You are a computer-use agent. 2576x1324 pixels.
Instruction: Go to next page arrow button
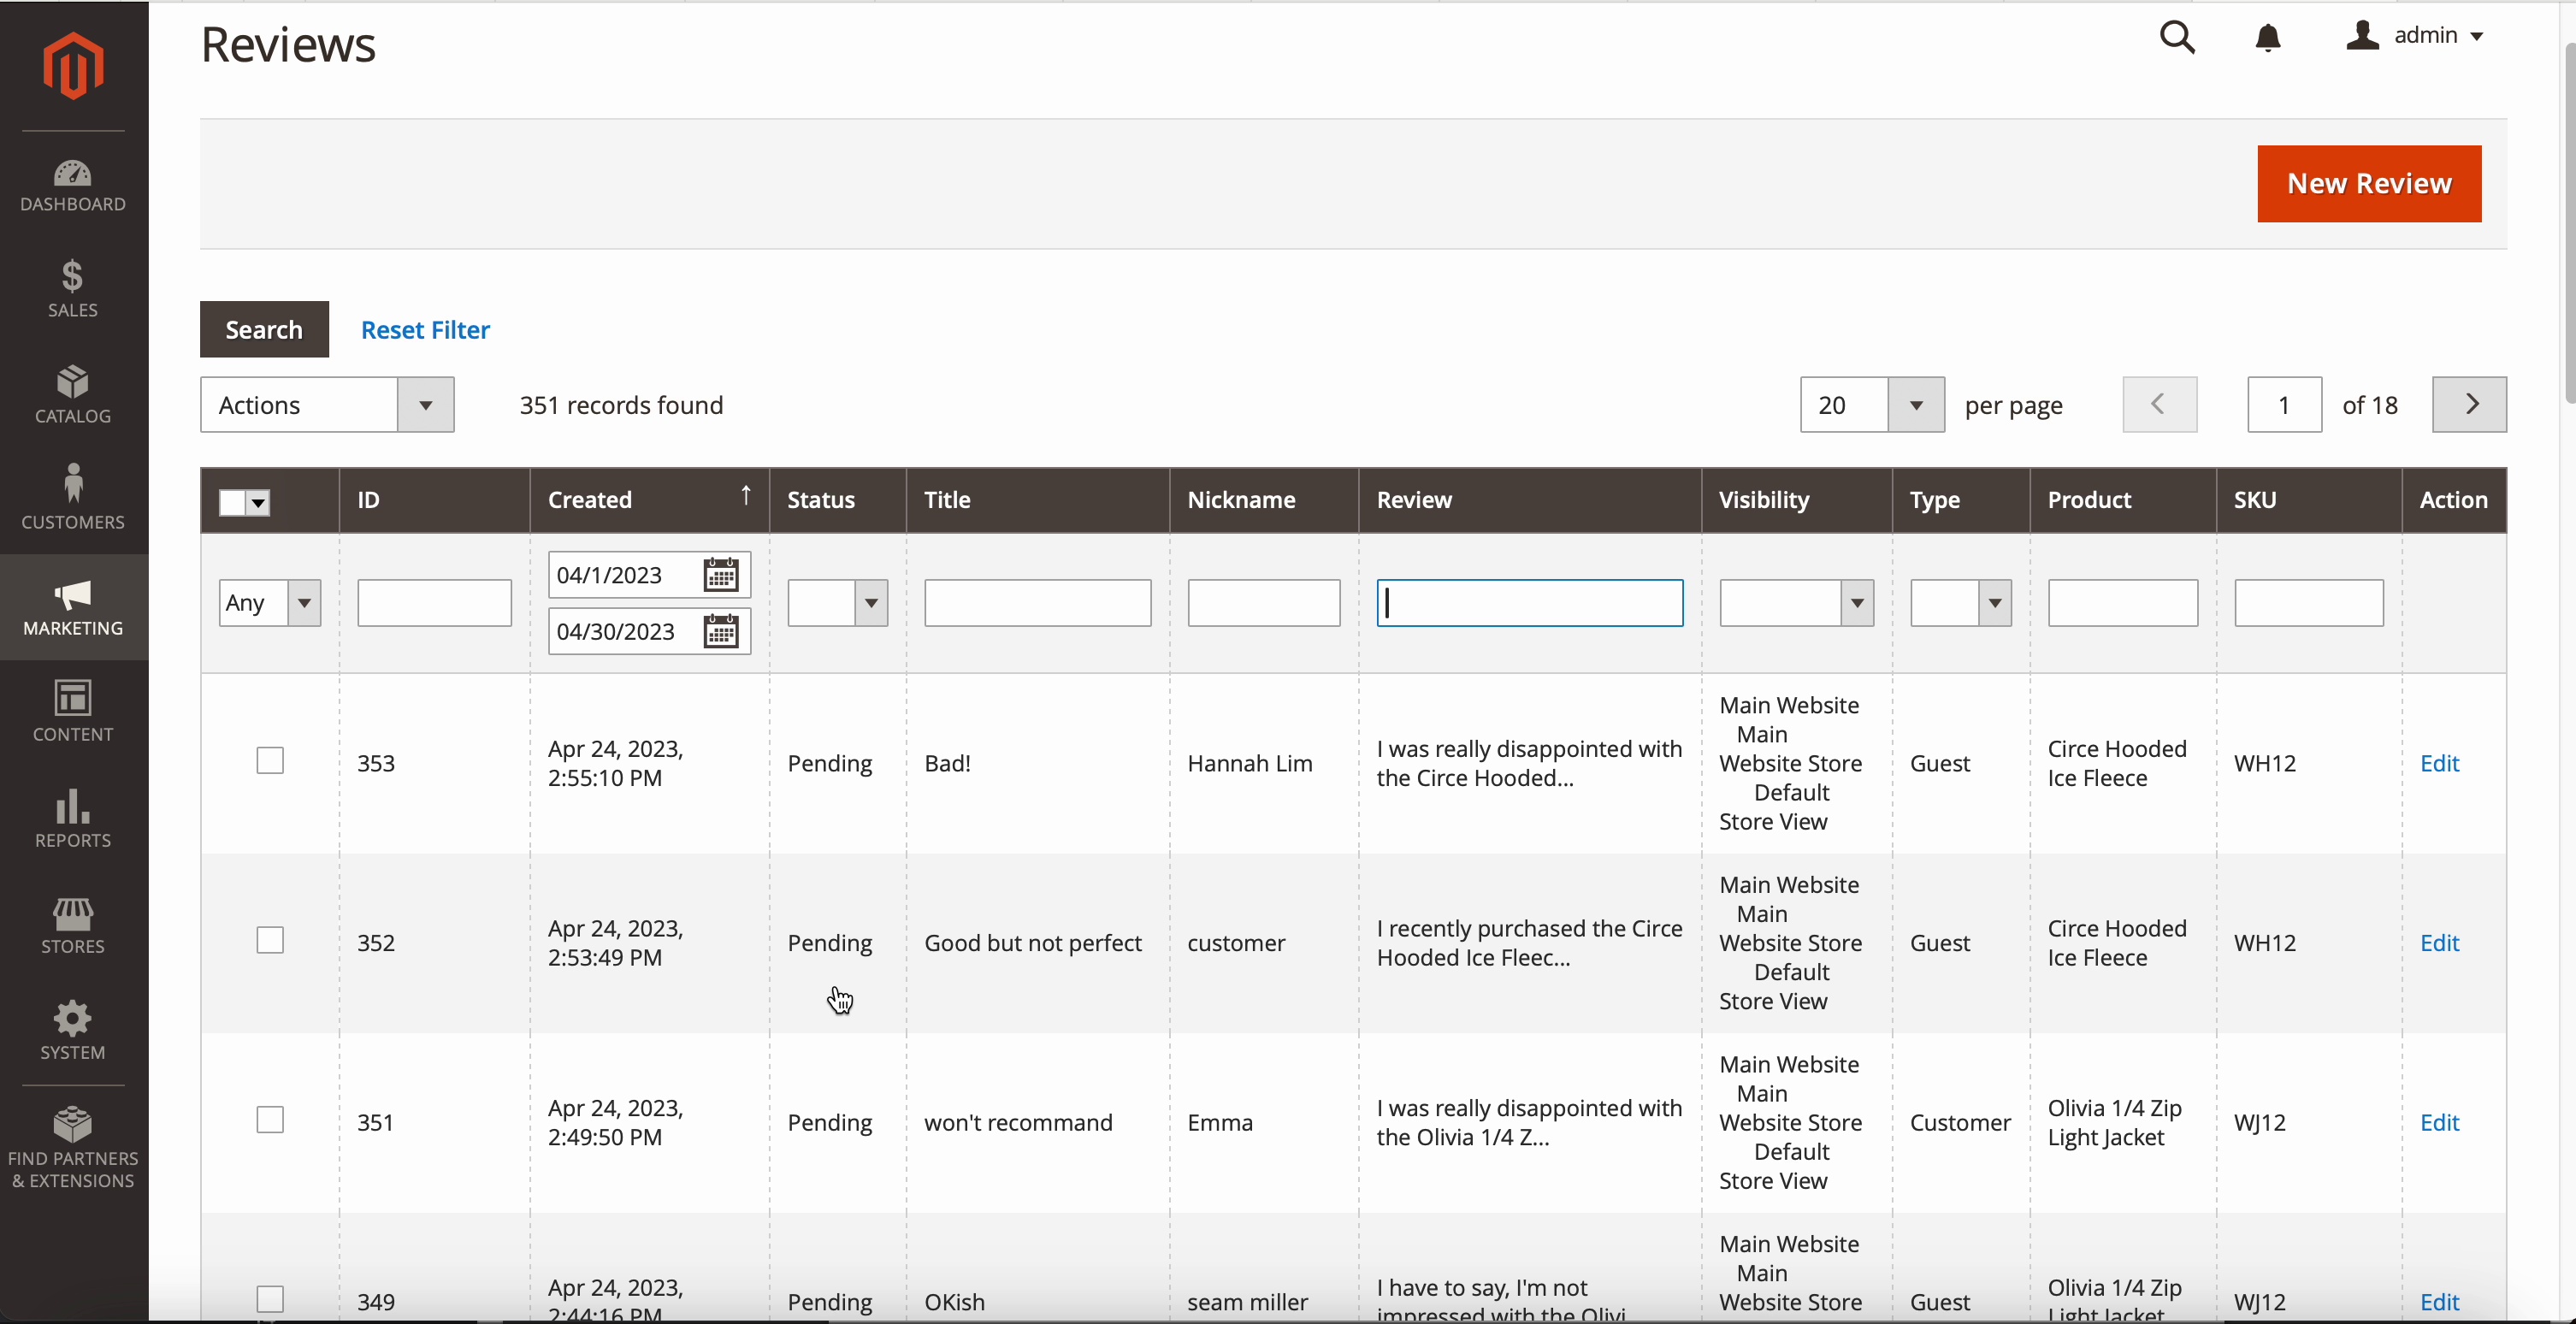[x=2469, y=404]
